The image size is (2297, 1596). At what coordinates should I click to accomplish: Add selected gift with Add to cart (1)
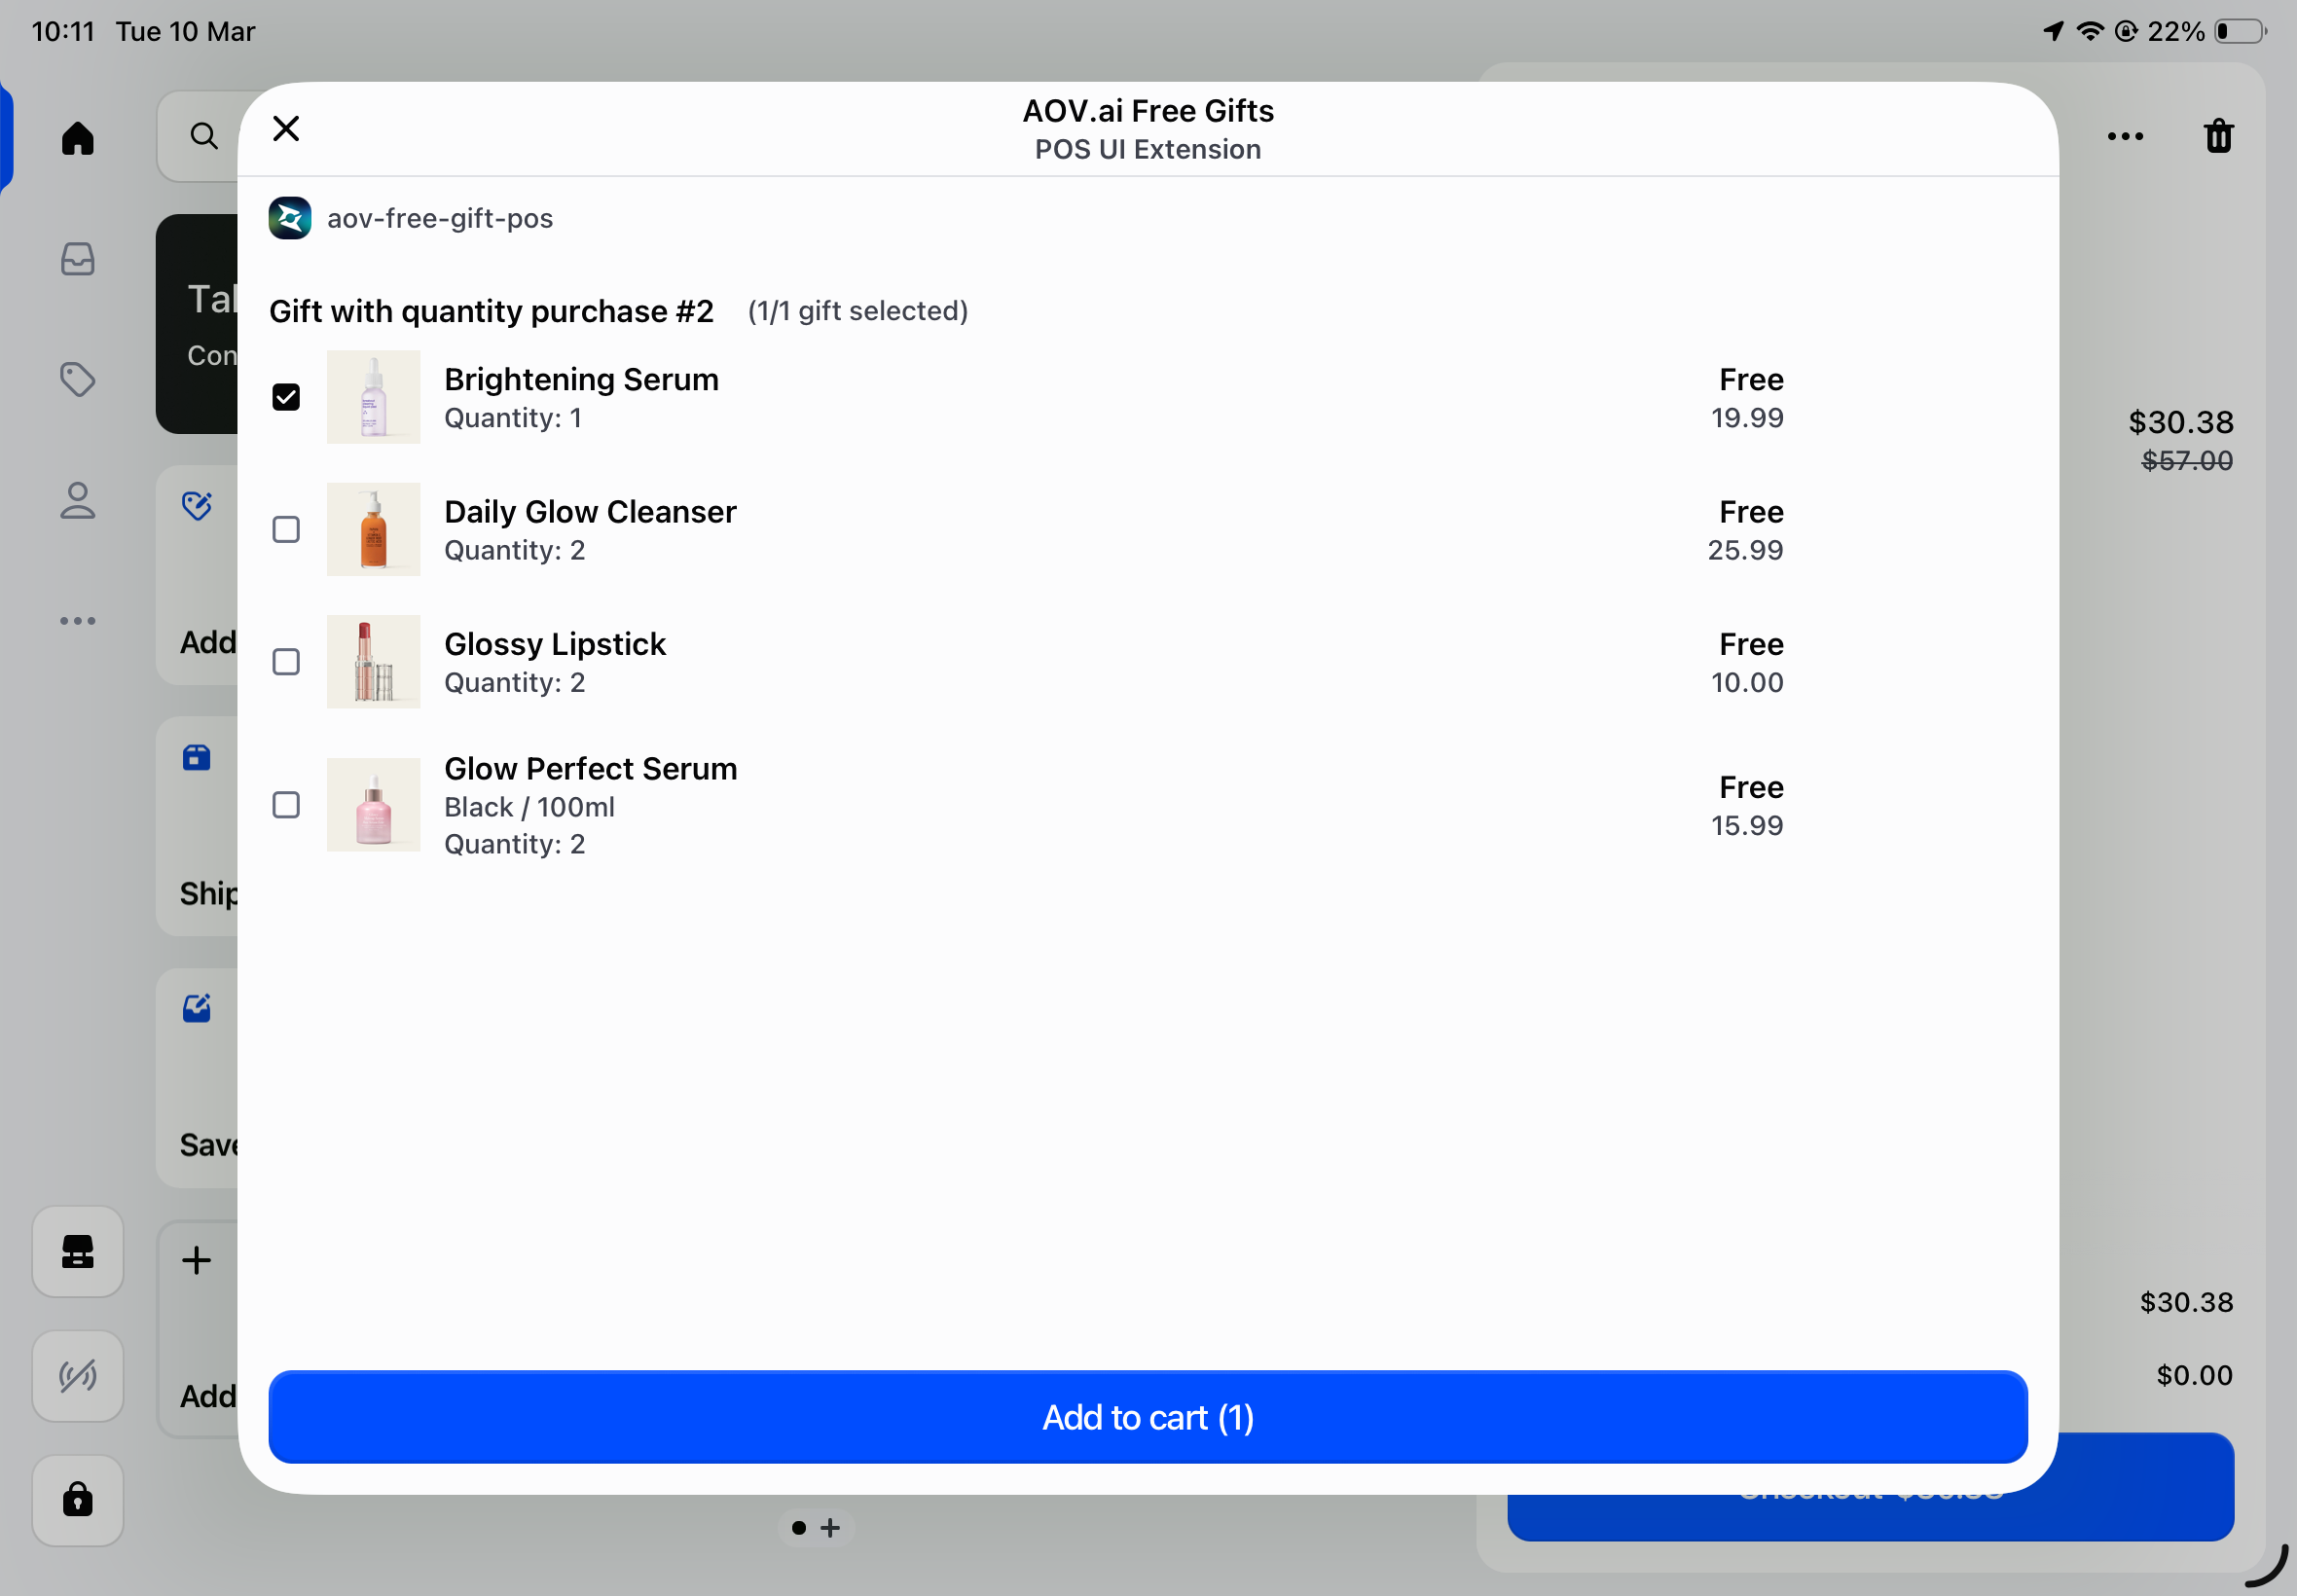[1148, 1417]
